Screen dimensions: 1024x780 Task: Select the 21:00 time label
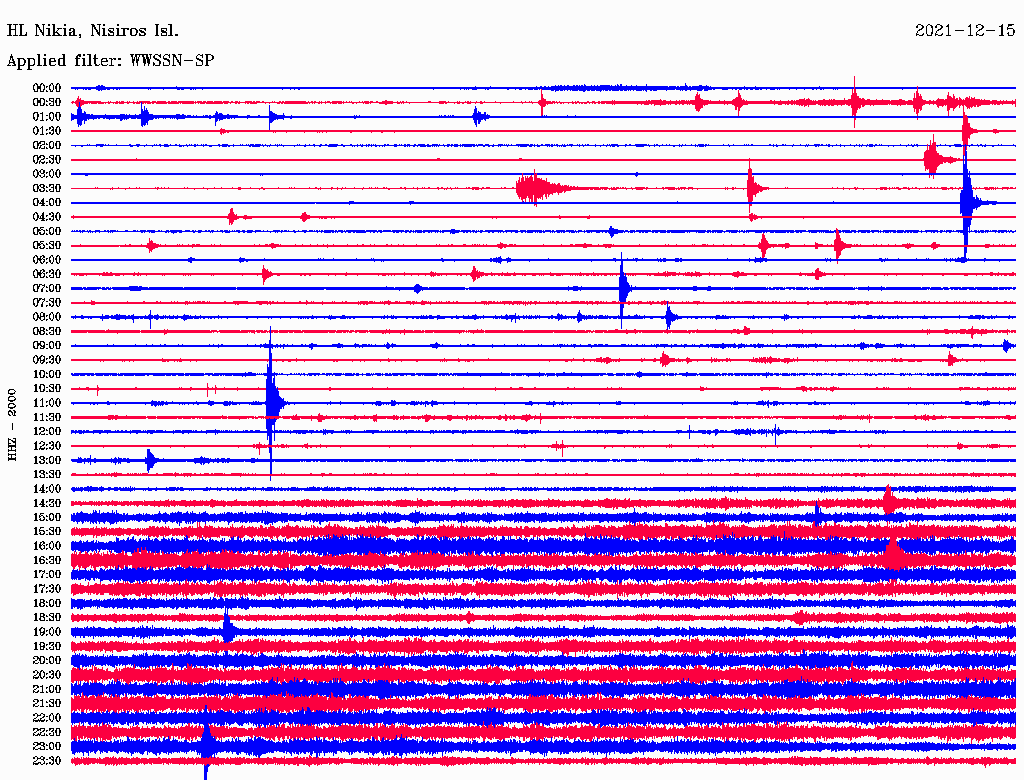click(47, 690)
